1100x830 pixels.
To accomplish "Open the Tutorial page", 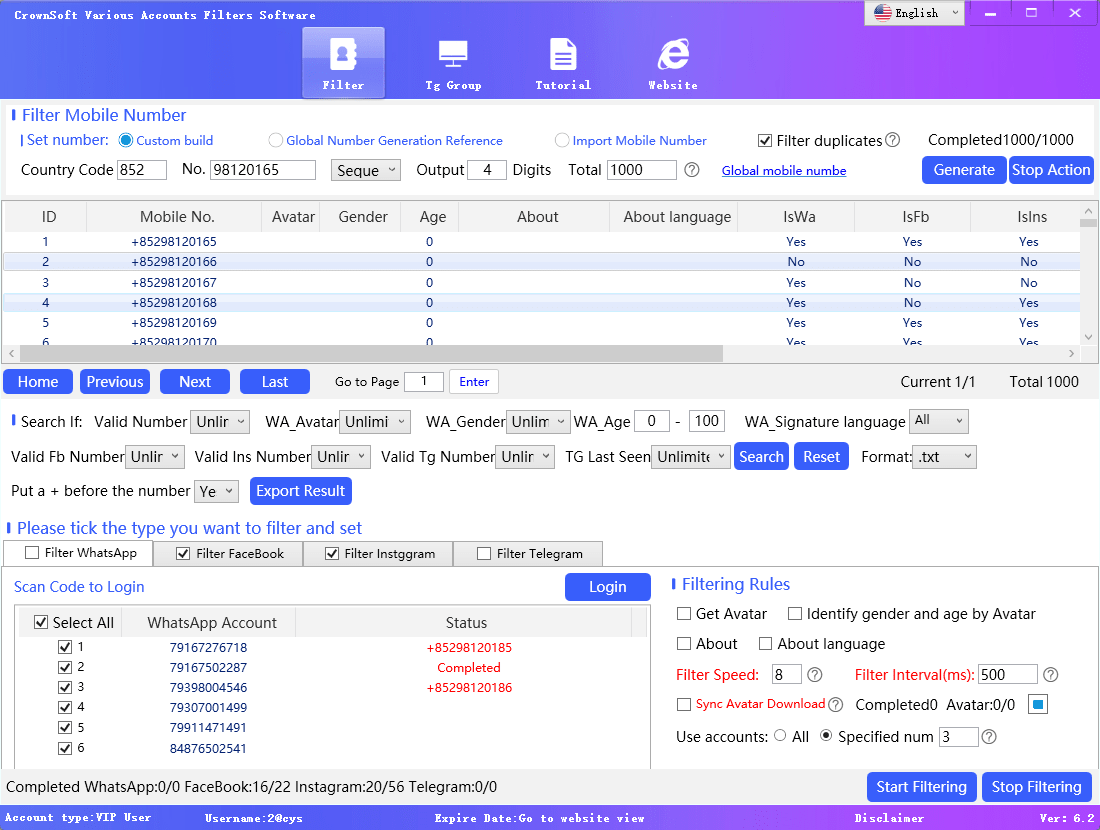I will pos(562,62).
